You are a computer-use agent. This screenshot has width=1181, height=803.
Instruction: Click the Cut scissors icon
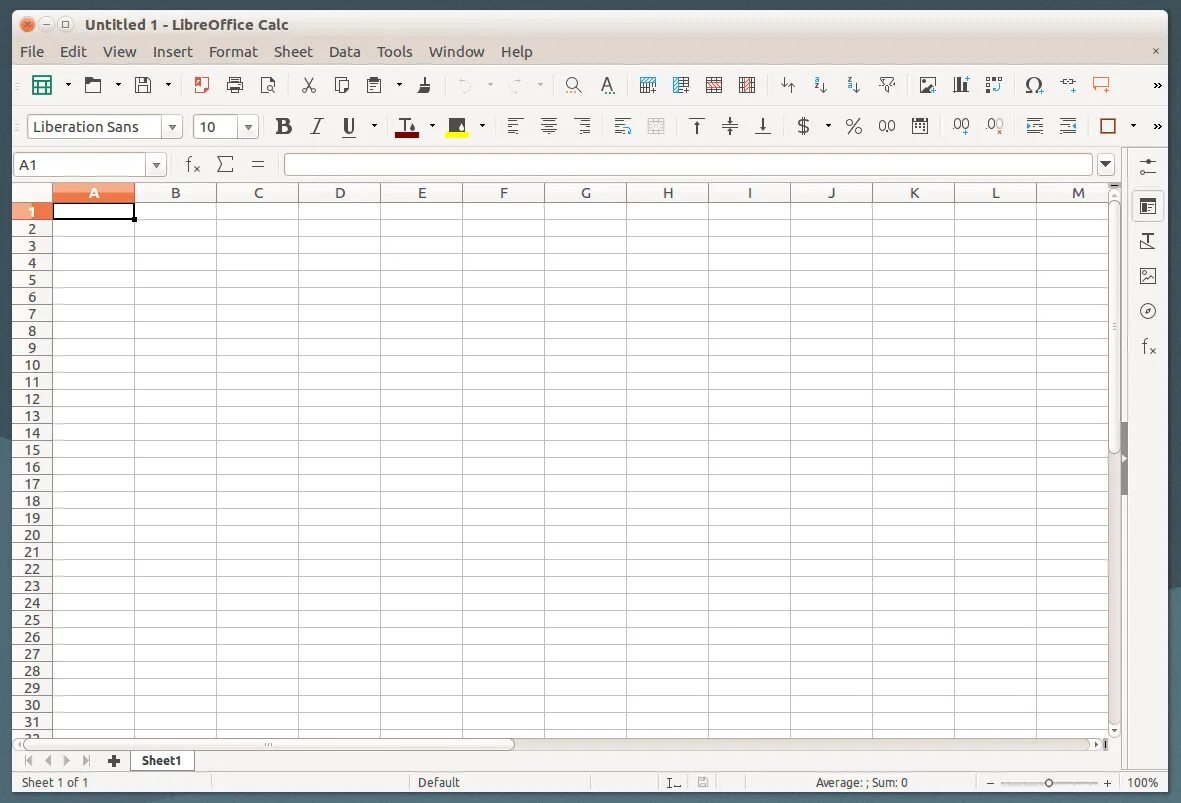coord(309,85)
